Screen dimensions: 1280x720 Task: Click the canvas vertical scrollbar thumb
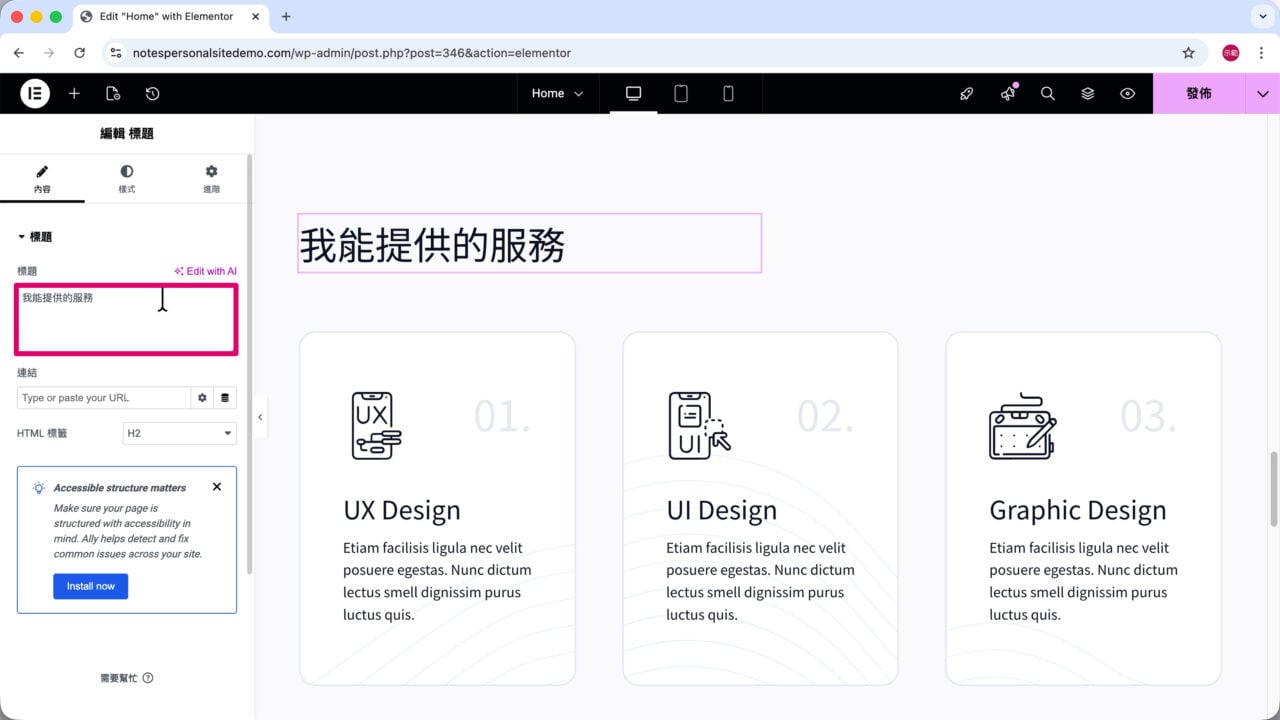click(1273, 488)
